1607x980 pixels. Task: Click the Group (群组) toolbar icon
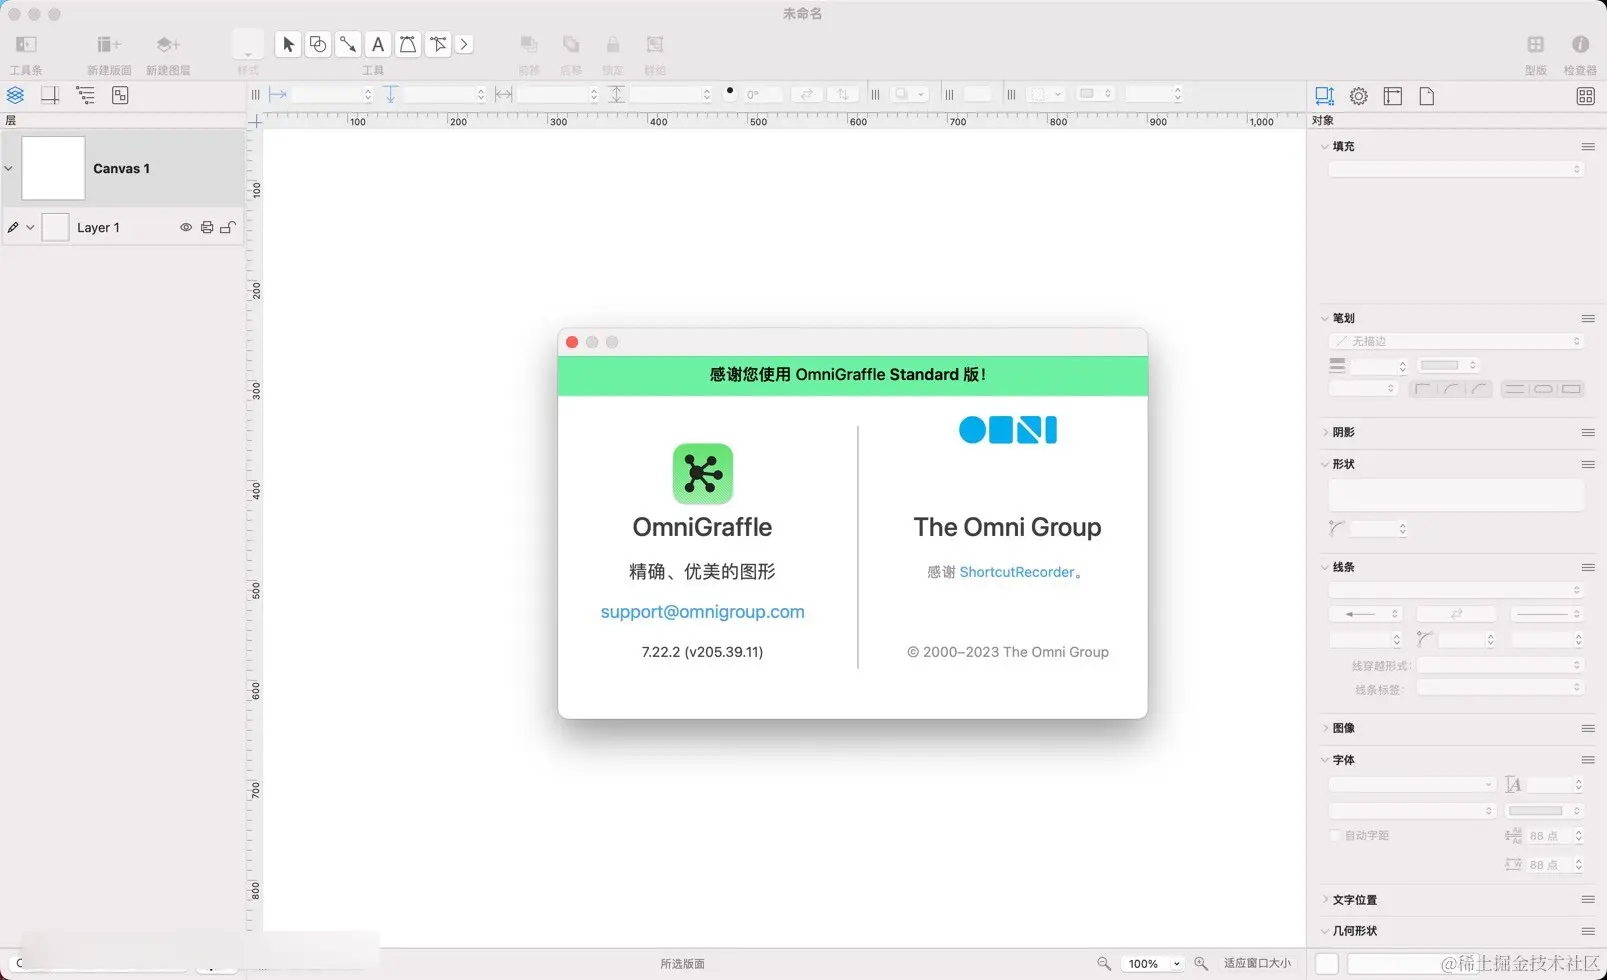pyautogui.click(x=655, y=44)
